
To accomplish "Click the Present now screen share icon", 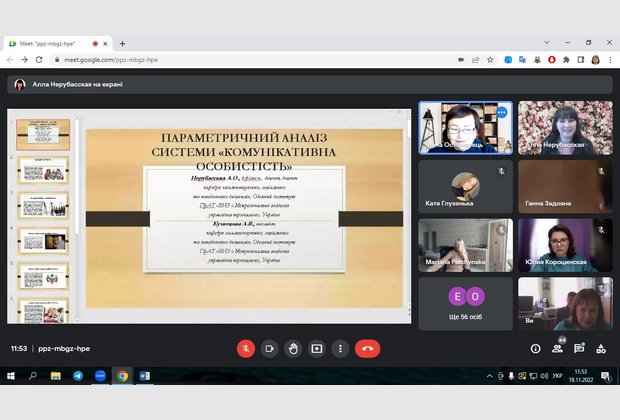I will [x=317, y=348].
